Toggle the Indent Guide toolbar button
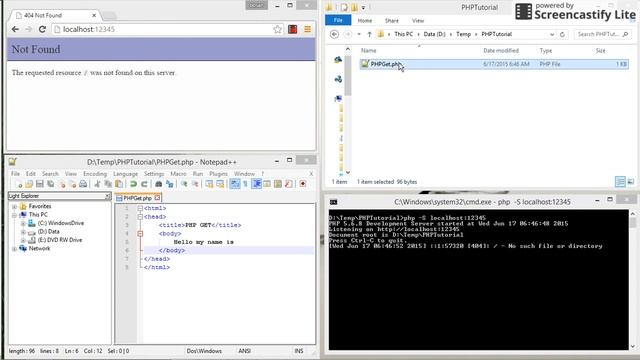Viewport: 640px width, 360px height. [256, 184]
